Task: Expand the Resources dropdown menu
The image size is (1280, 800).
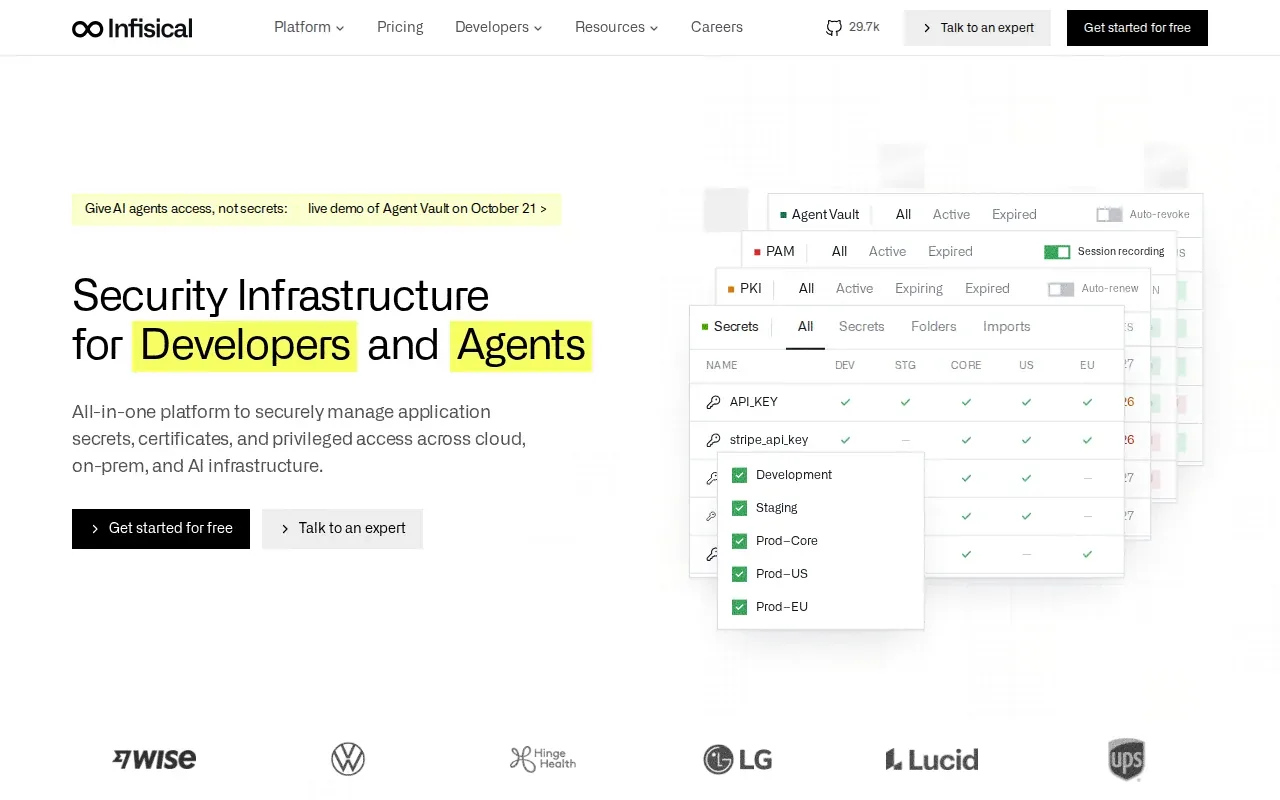Action: 617,28
